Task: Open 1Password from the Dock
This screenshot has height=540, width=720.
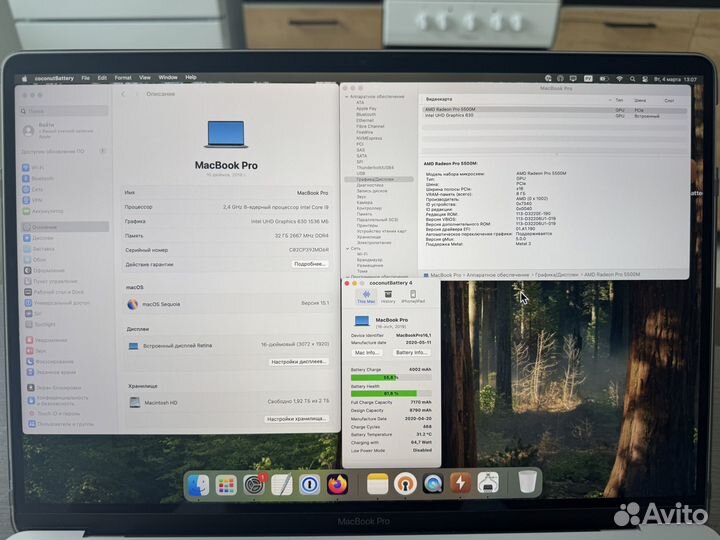Action: click(309, 484)
